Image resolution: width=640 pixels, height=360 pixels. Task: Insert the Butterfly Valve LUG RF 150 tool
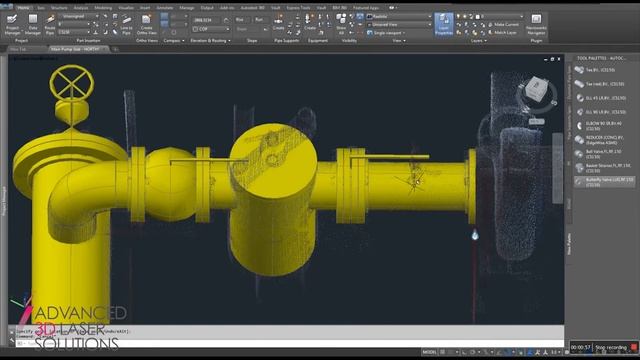(604, 182)
